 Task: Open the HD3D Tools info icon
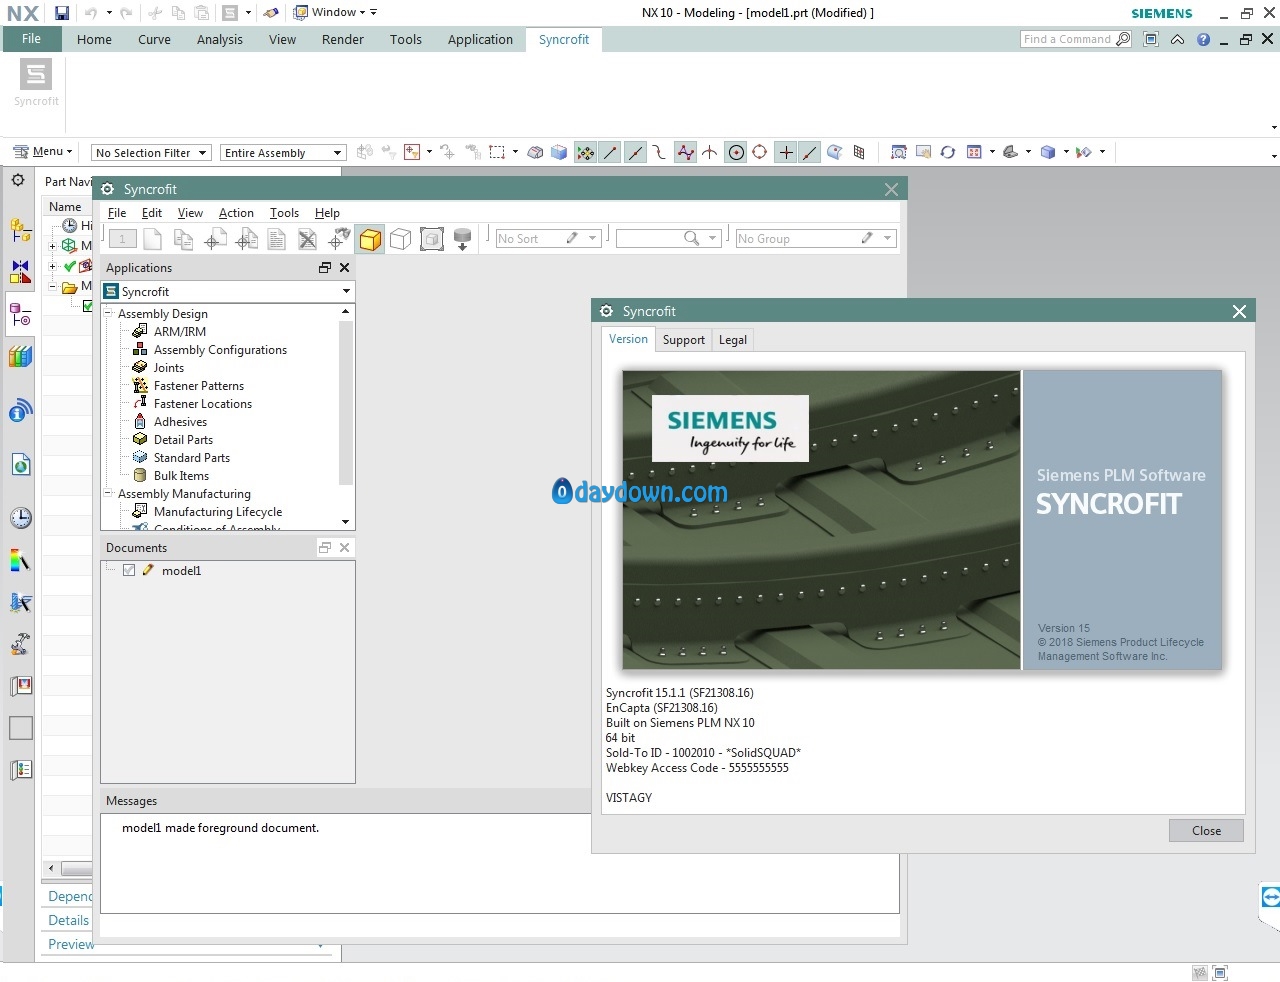20,410
